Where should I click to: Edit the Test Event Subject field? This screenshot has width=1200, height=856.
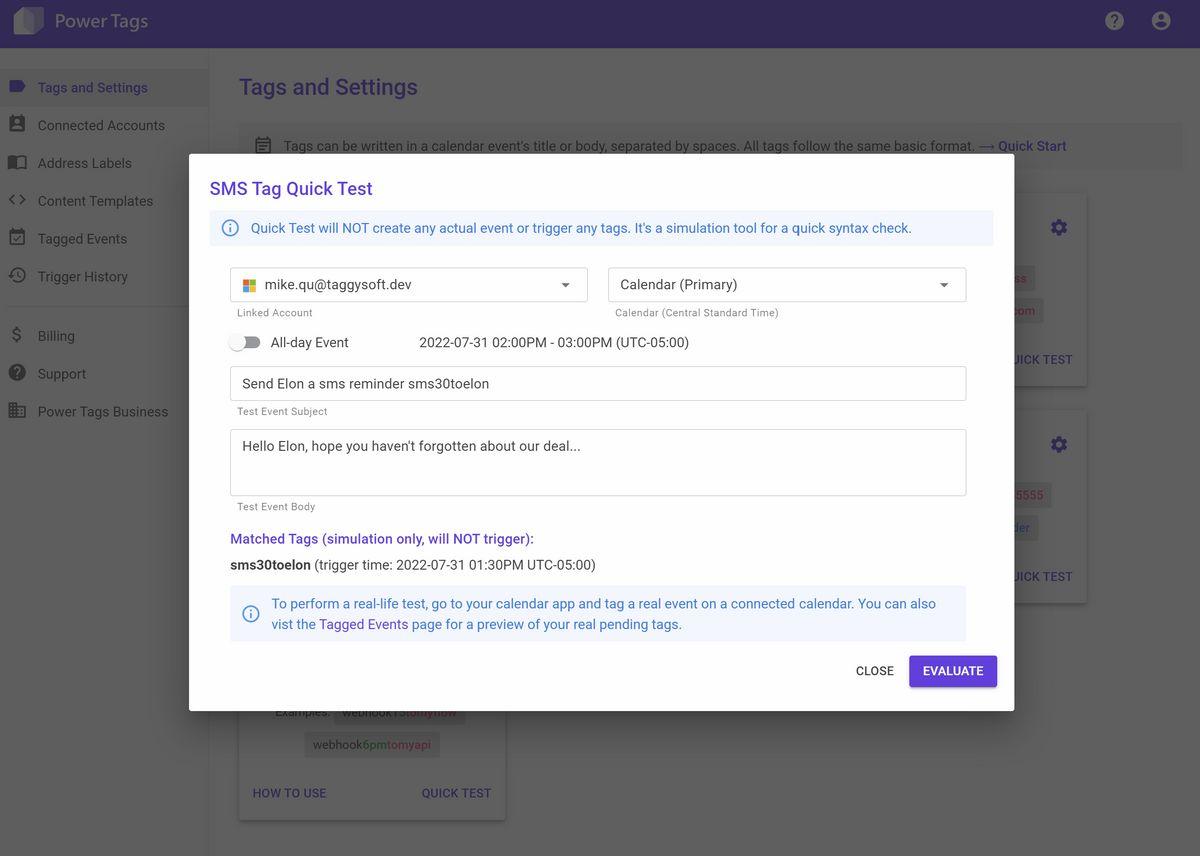598,384
